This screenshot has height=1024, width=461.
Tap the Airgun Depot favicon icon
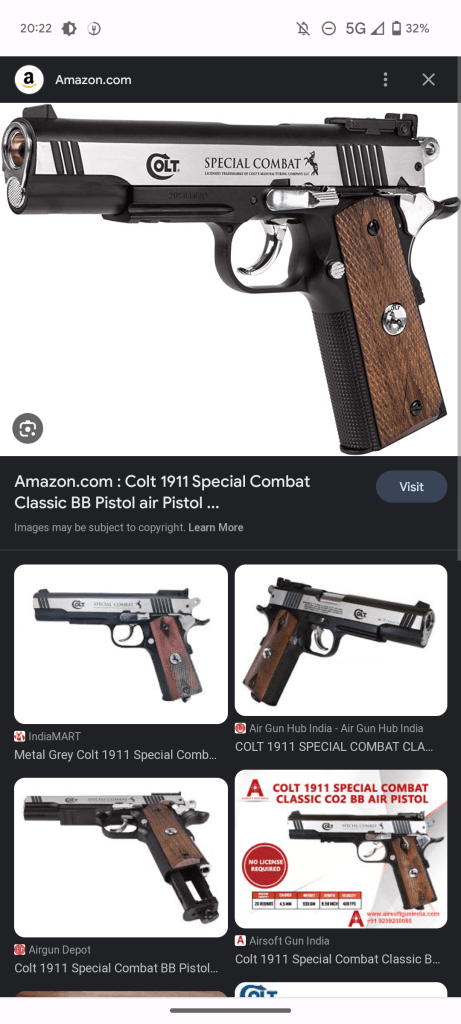click(20, 950)
